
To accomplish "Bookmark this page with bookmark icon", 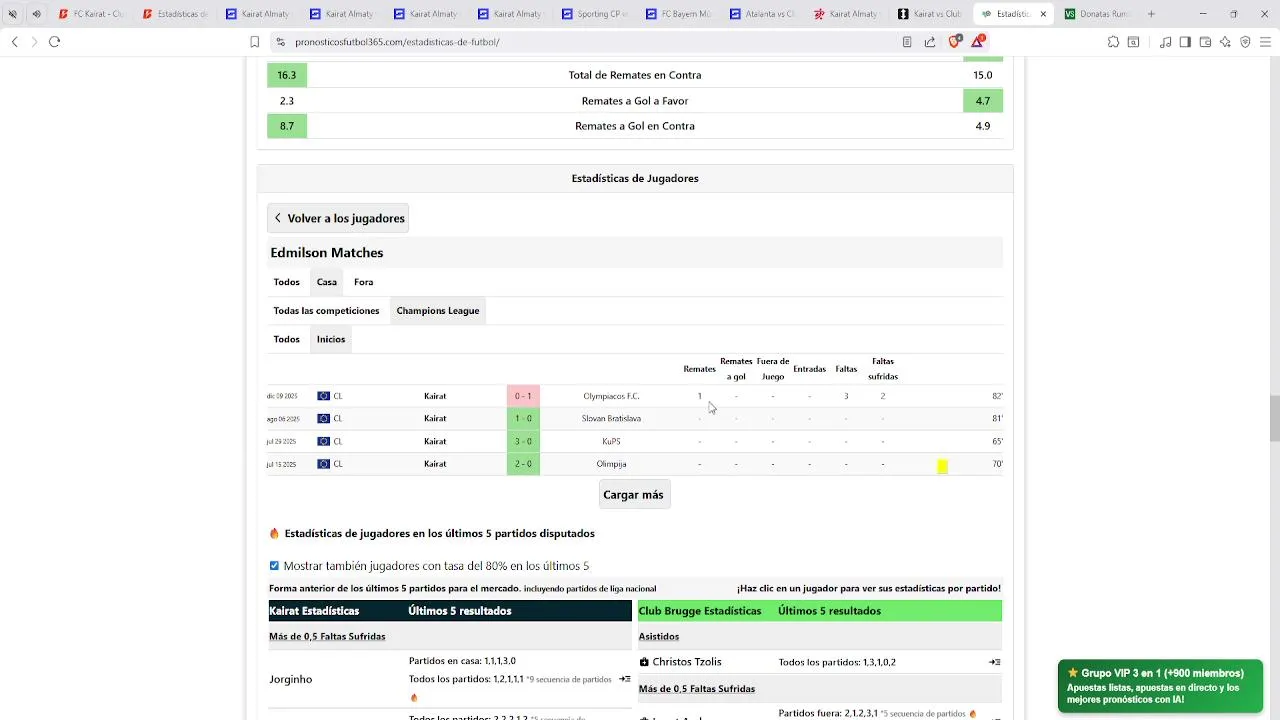I will coord(255,42).
